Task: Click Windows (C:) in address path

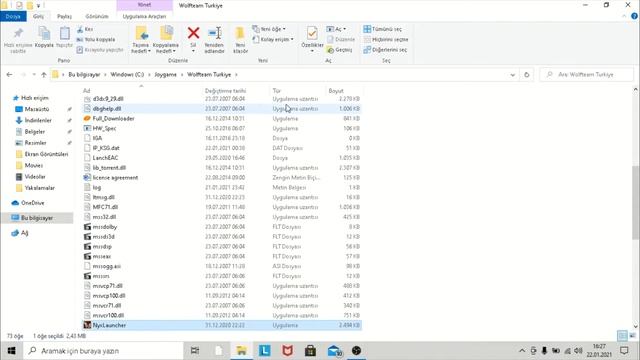Action: coord(127,75)
